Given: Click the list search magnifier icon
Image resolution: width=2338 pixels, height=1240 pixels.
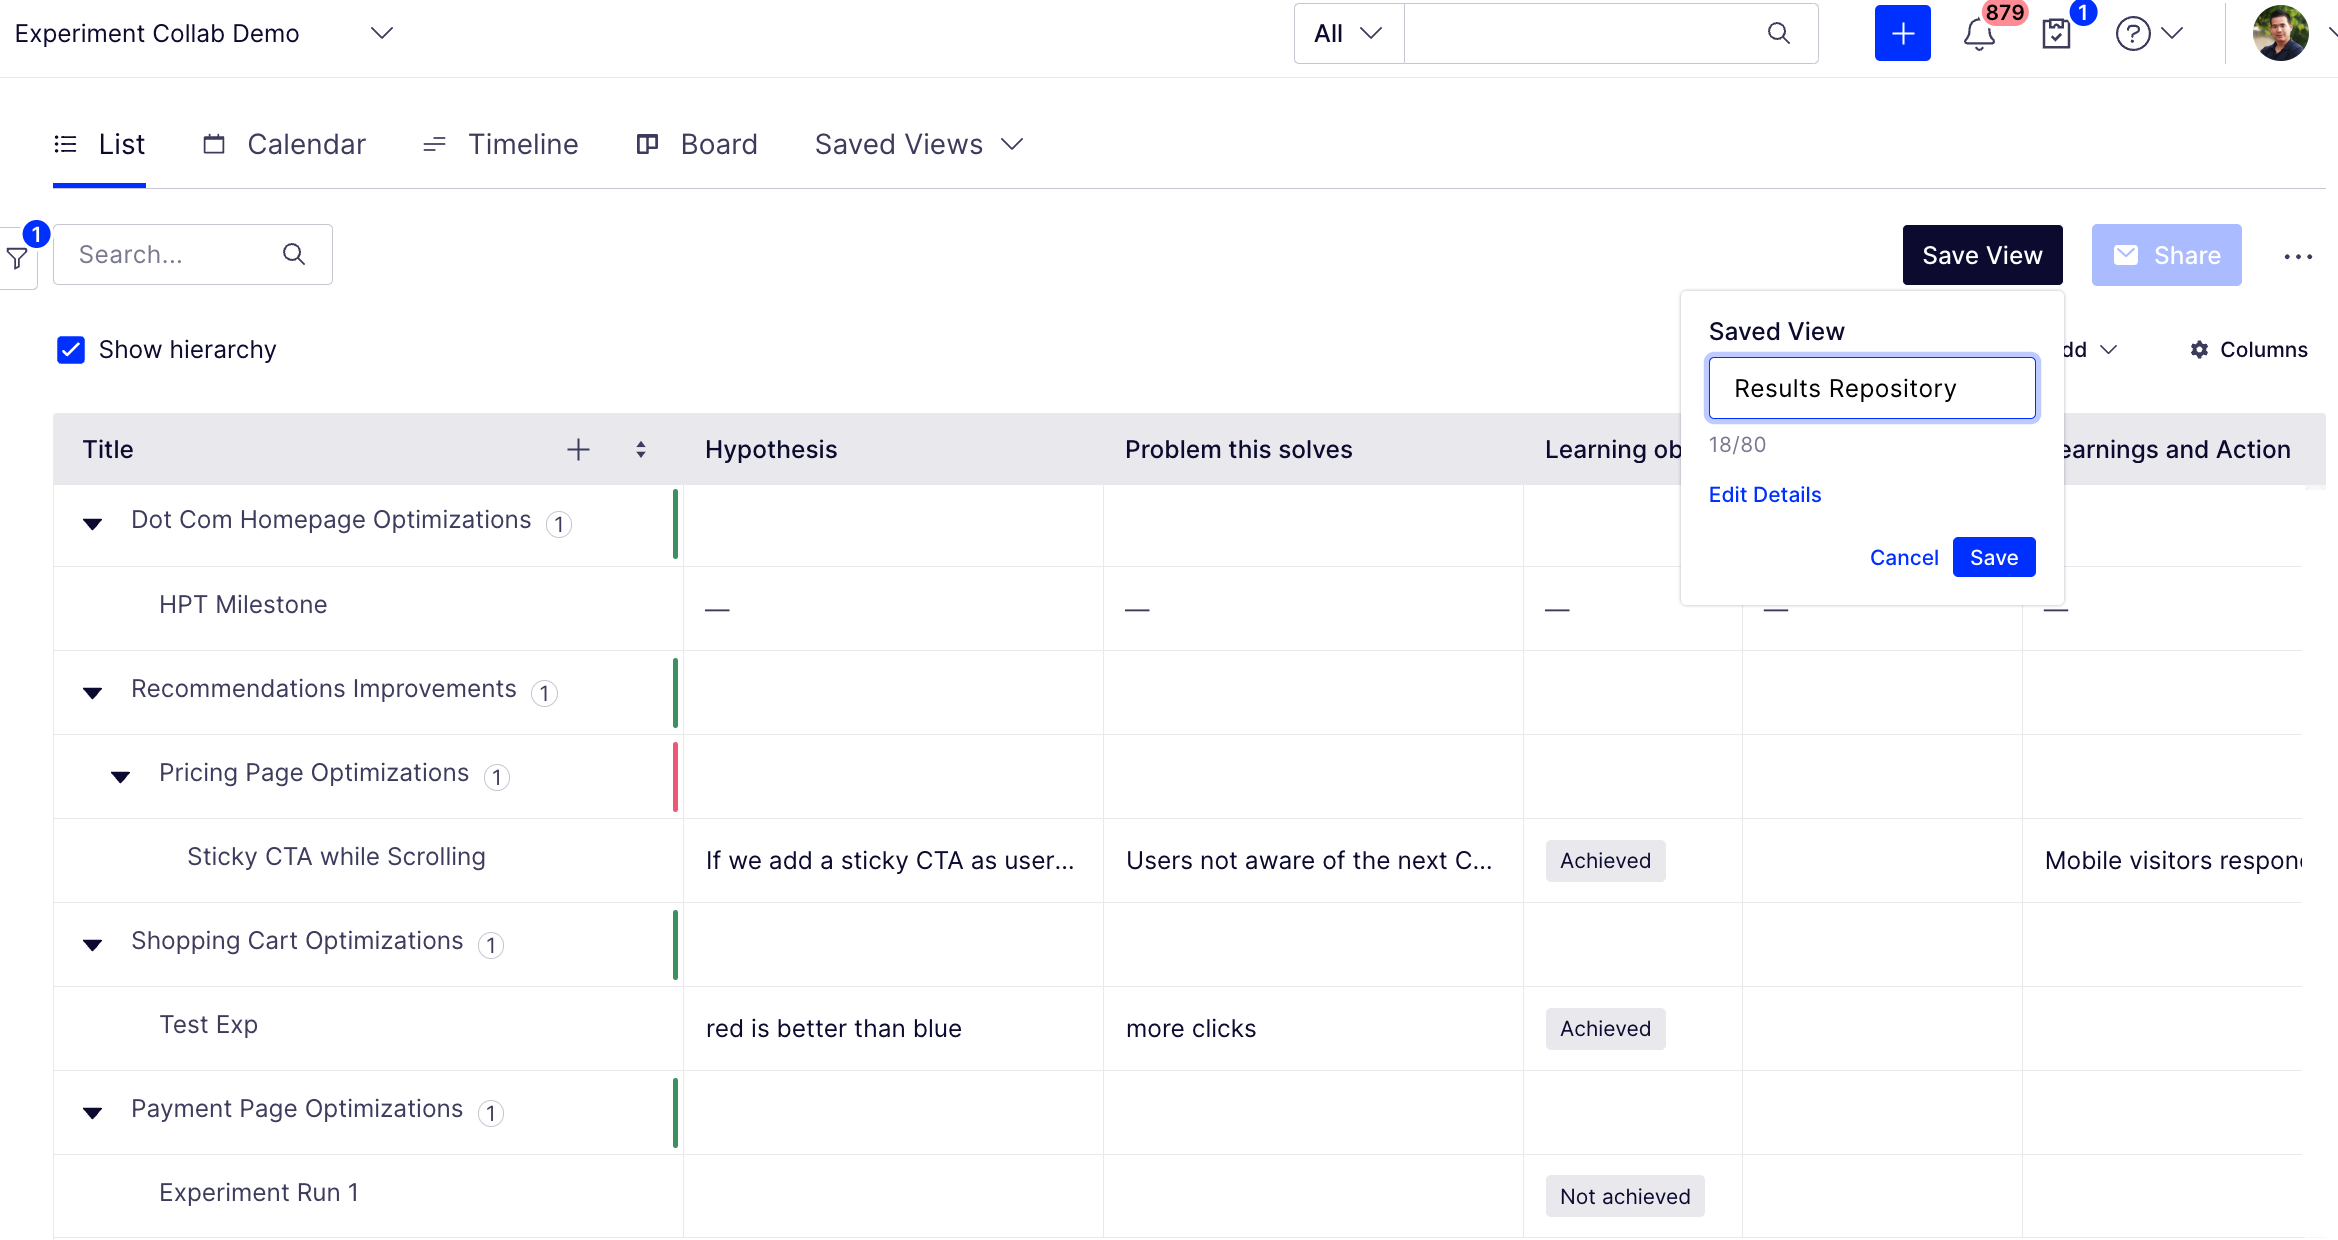Looking at the screenshot, I should coord(293,254).
